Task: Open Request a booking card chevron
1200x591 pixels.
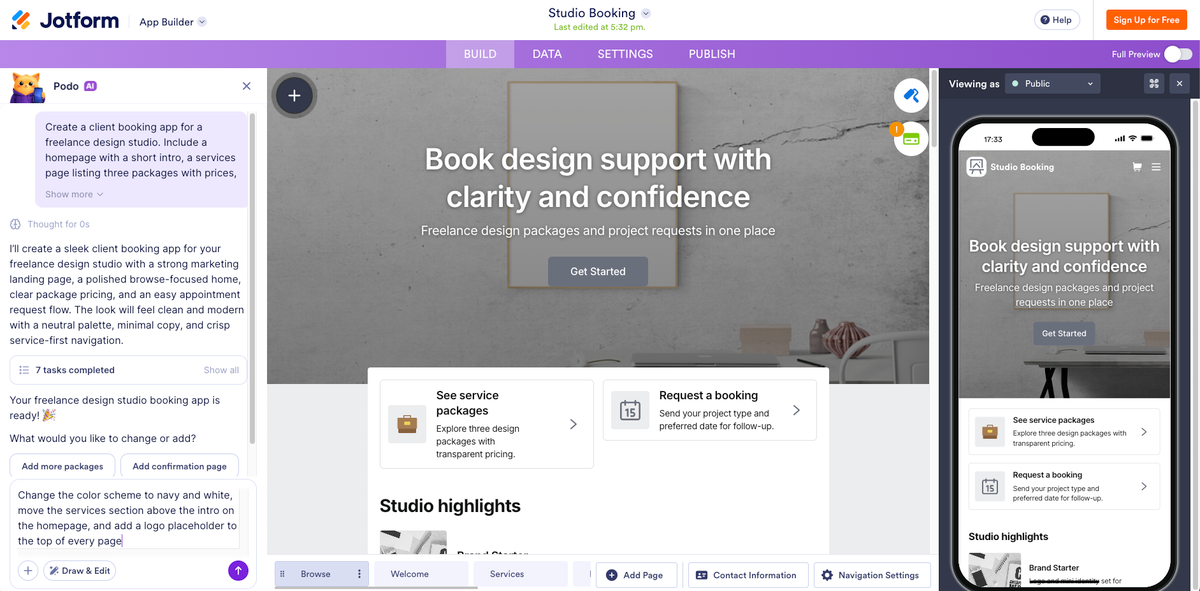Action: [x=796, y=410]
